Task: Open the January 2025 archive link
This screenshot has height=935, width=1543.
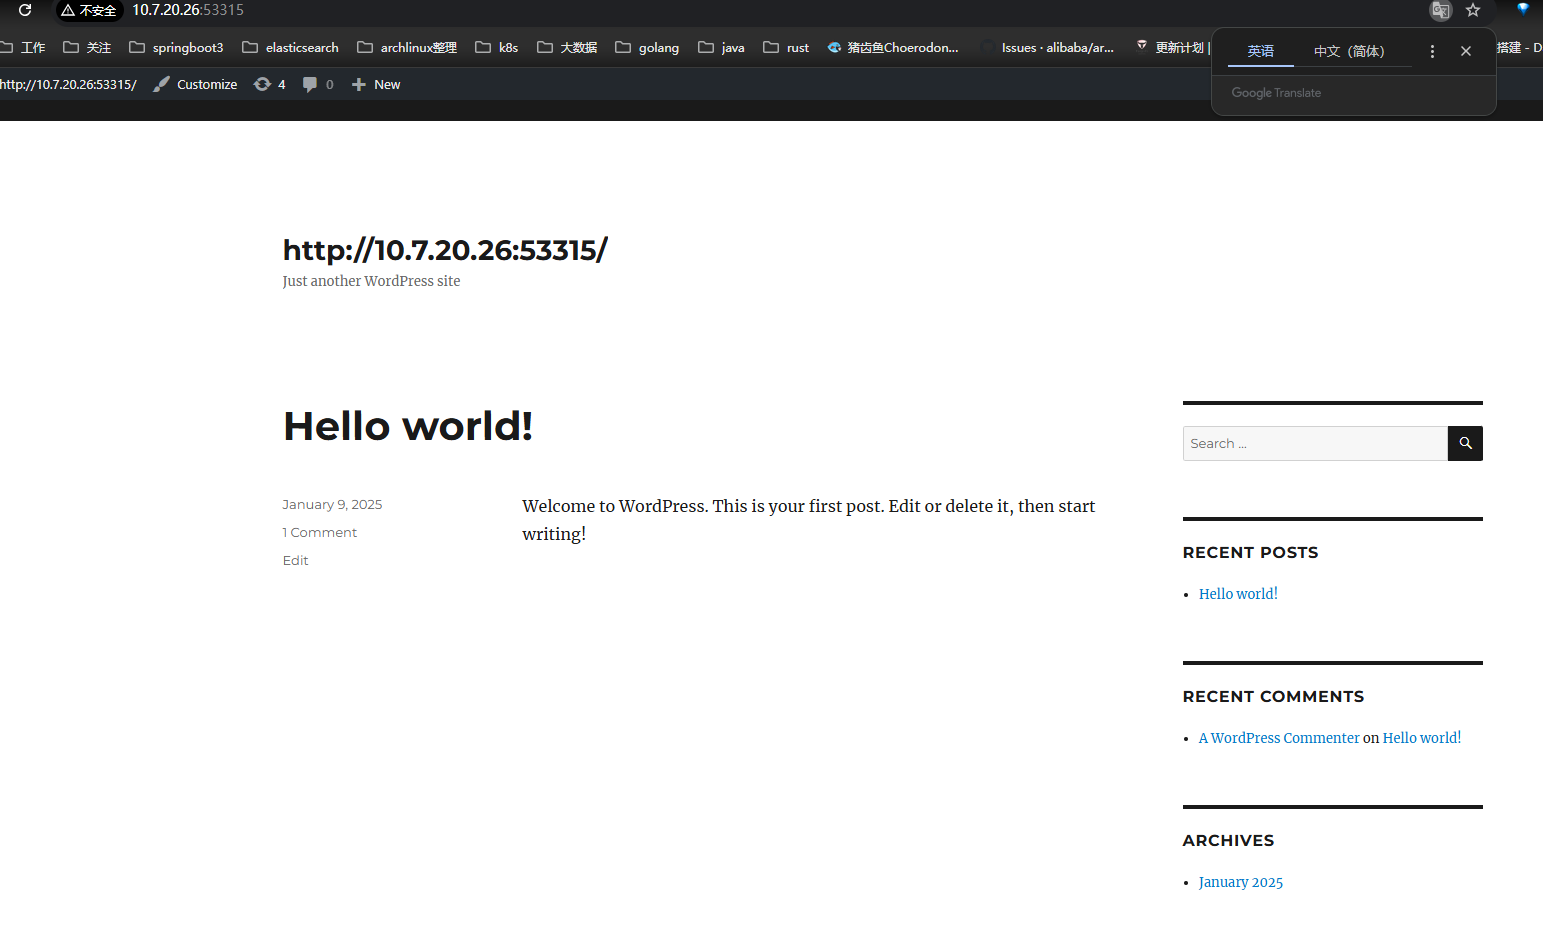Action: (x=1240, y=882)
